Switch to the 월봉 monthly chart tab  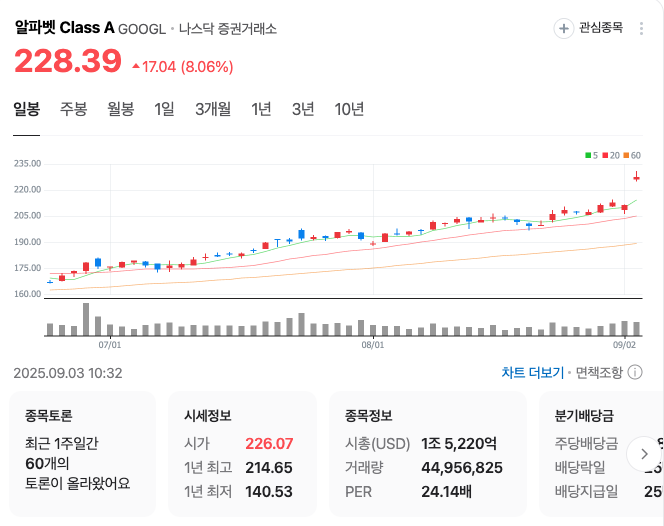coord(120,109)
